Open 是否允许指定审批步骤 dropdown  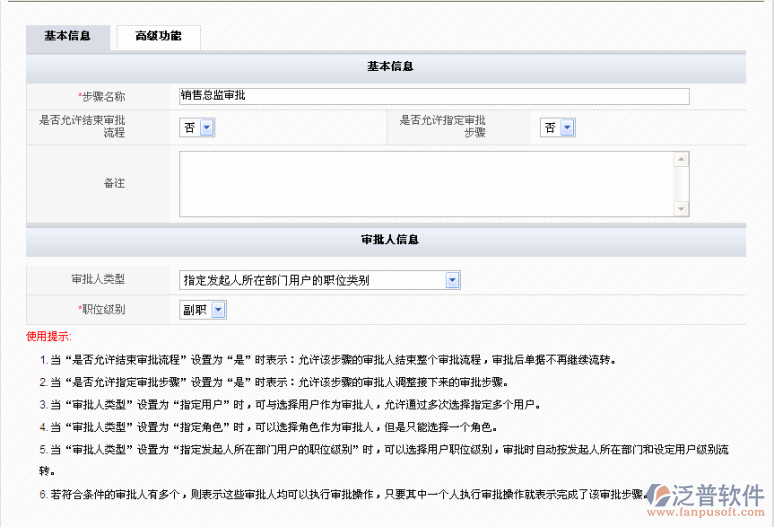pyautogui.click(x=558, y=128)
